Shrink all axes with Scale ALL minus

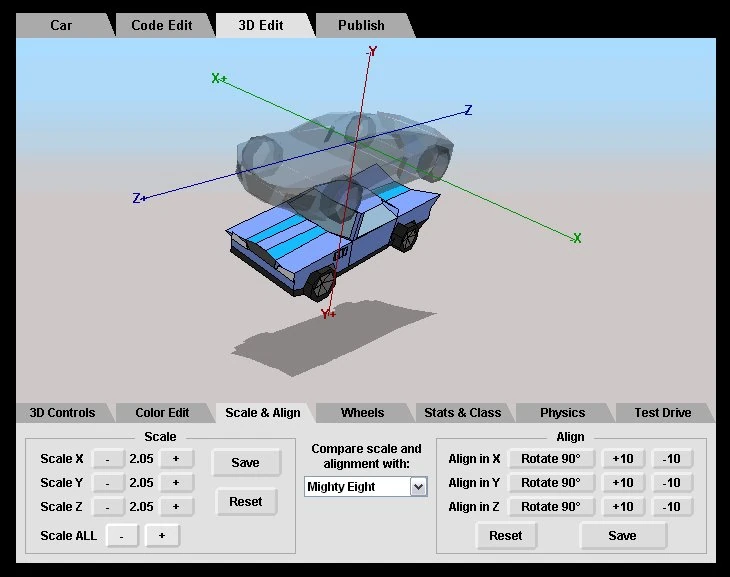(122, 536)
